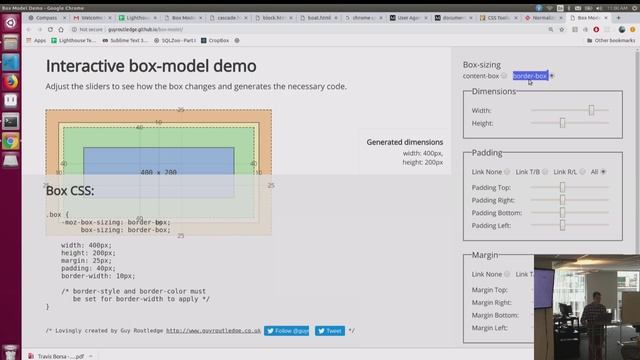Bookmark this page with the star icon

[x=562, y=29]
